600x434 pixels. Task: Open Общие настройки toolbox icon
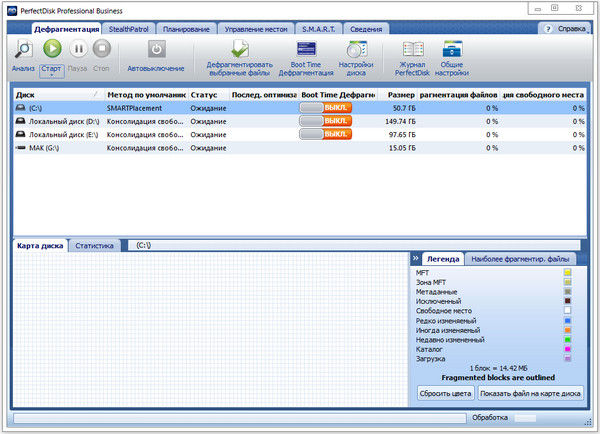pyautogui.click(x=452, y=49)
